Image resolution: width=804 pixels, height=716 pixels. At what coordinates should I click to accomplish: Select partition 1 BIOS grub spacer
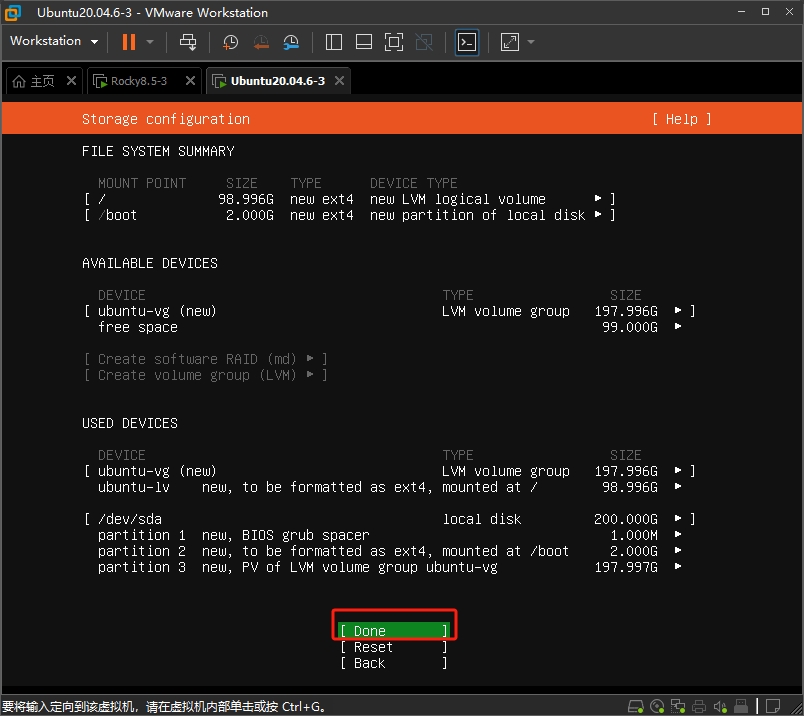coord(390,535)
